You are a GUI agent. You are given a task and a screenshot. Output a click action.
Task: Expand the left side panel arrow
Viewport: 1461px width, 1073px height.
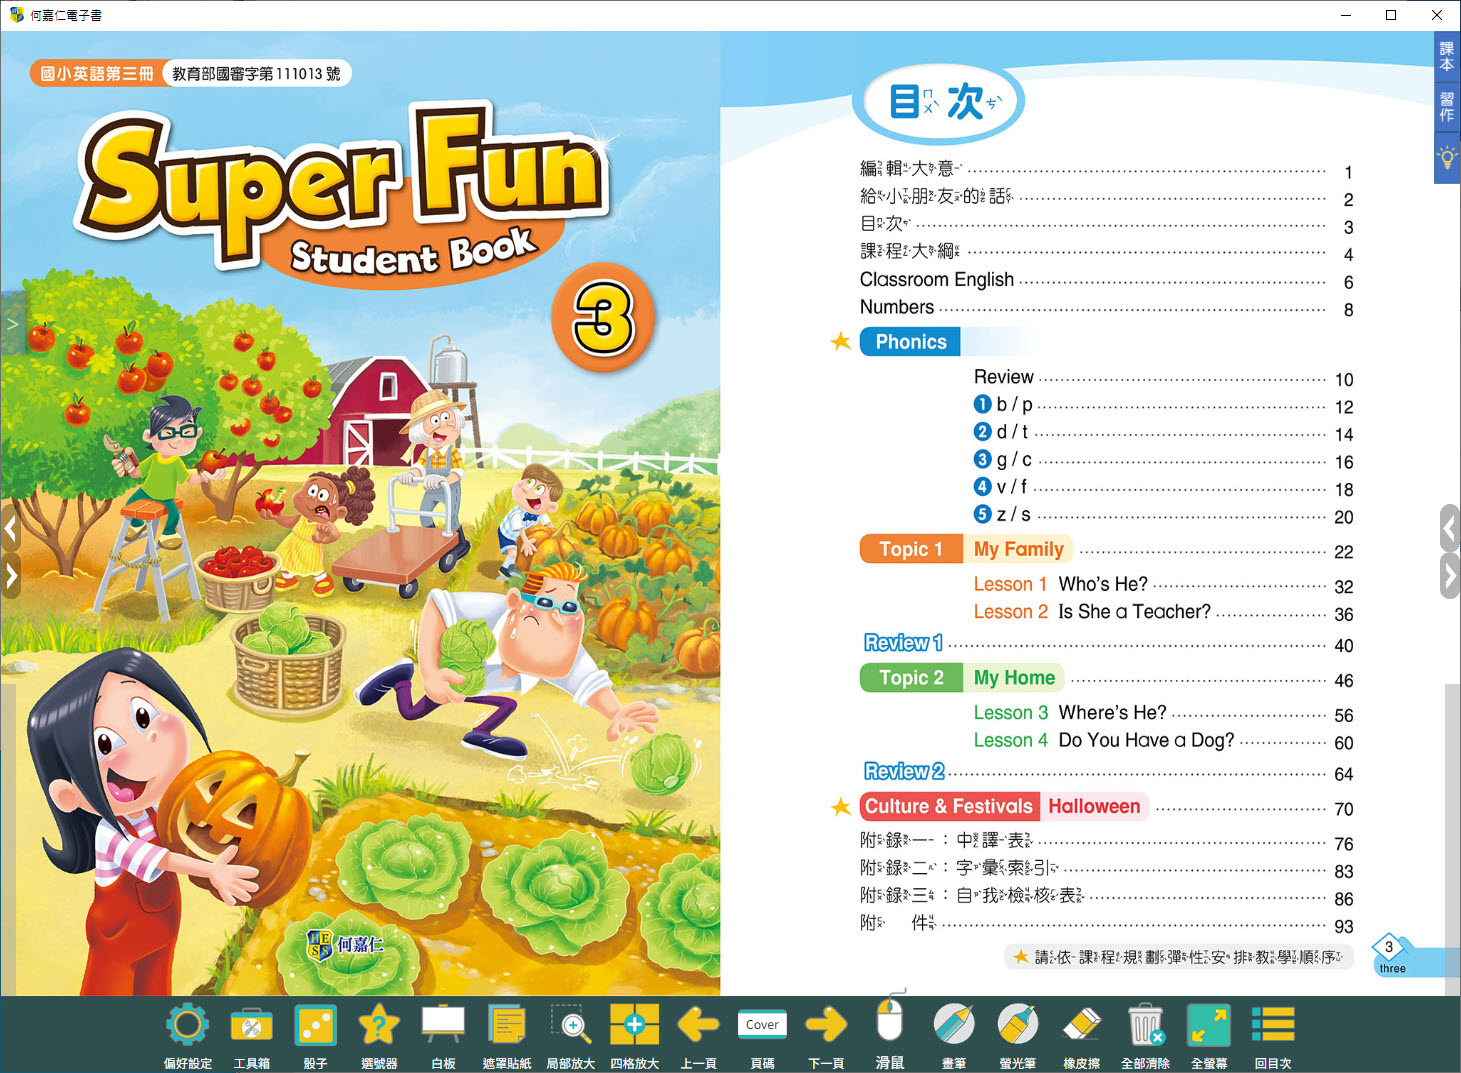[13, 324]
